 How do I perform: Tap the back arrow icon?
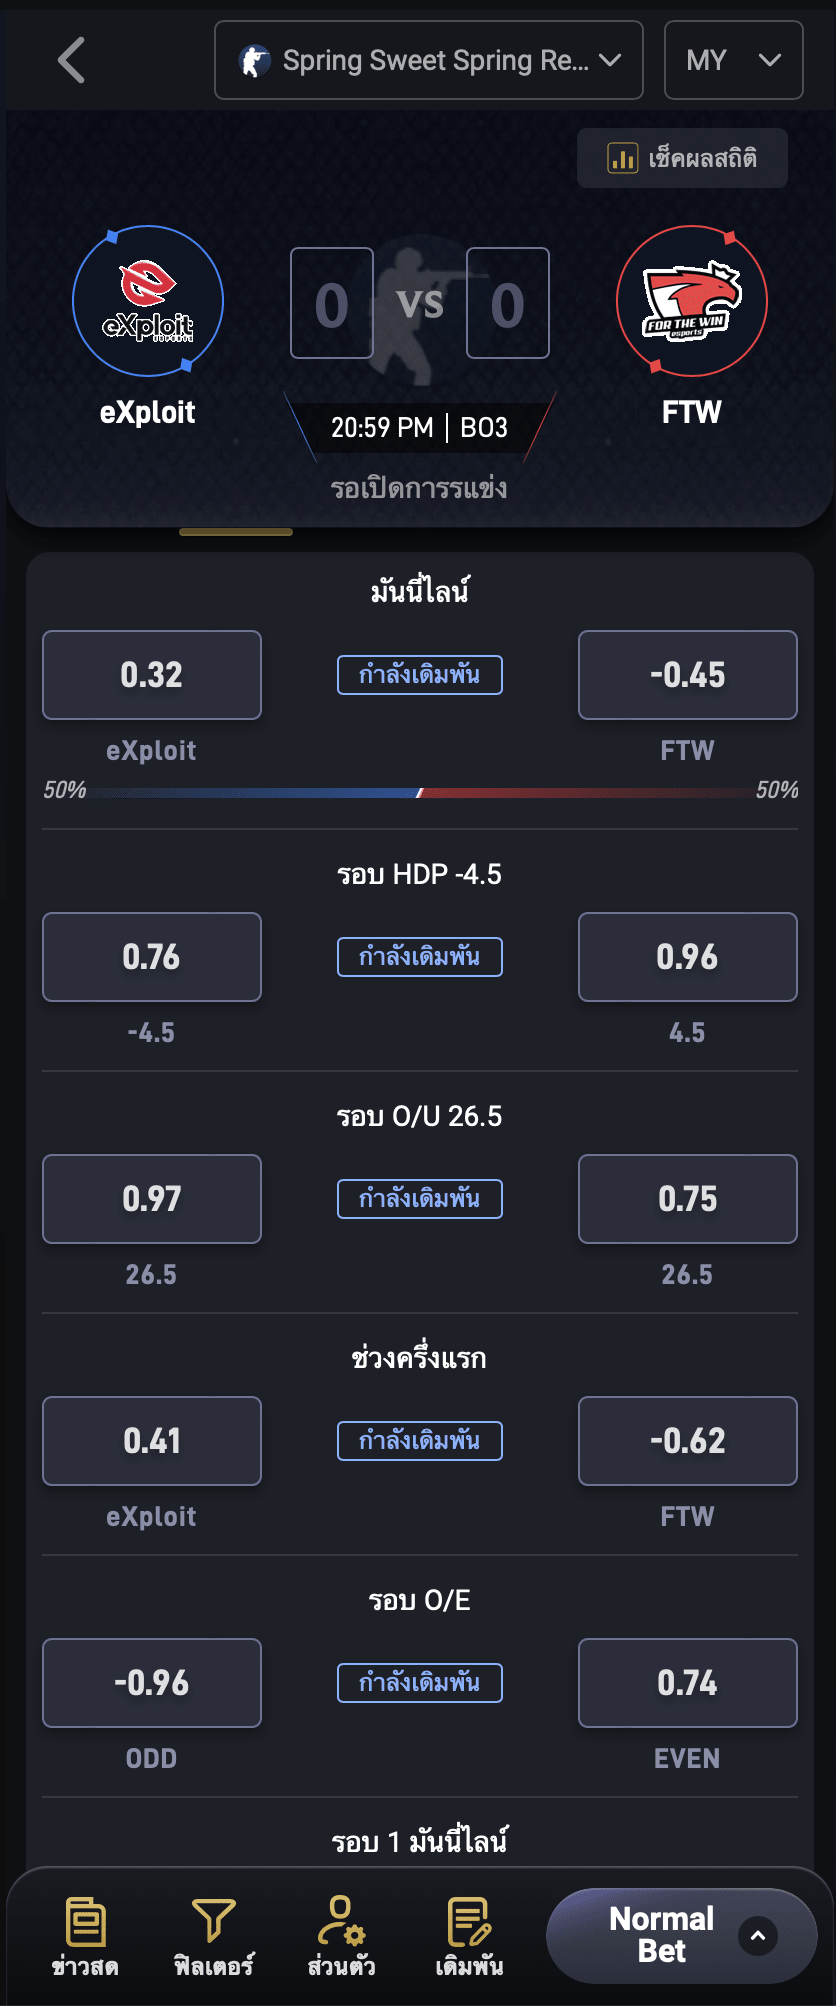(72, 61)
